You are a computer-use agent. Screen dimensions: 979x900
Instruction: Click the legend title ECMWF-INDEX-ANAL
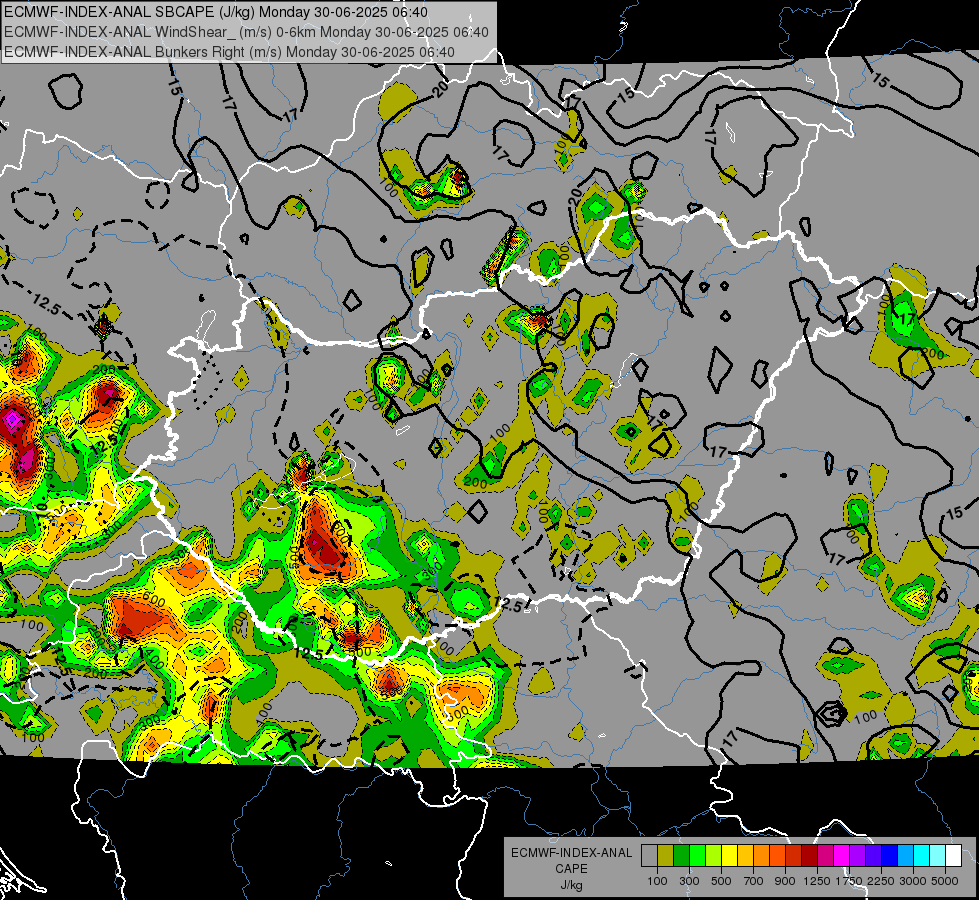571,853
